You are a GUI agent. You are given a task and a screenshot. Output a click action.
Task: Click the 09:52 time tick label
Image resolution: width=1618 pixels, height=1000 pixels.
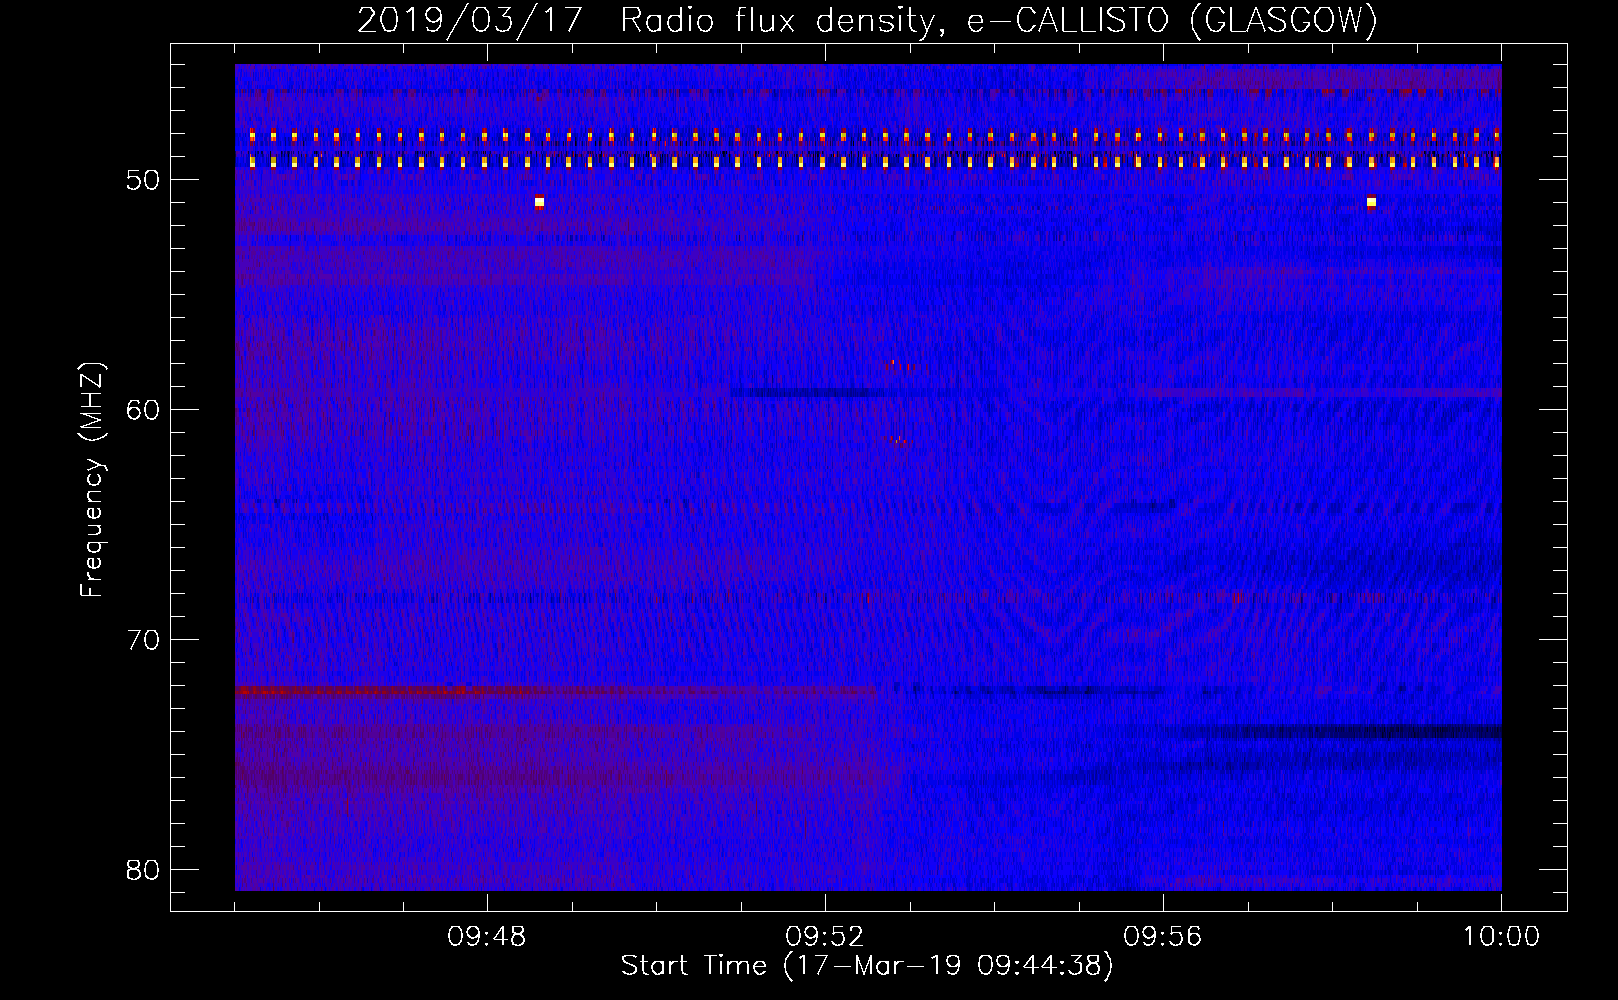[x=825, y=937]
